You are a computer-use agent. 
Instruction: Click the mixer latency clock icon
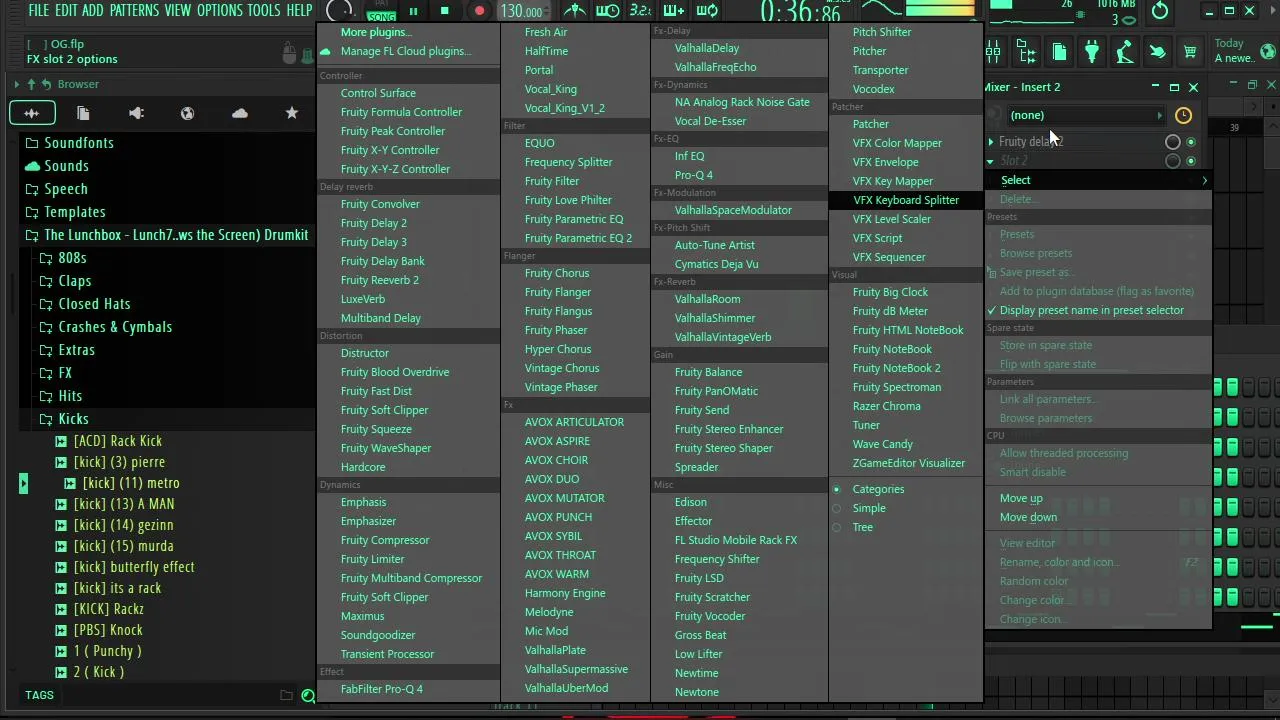(x=1183, y=115)
